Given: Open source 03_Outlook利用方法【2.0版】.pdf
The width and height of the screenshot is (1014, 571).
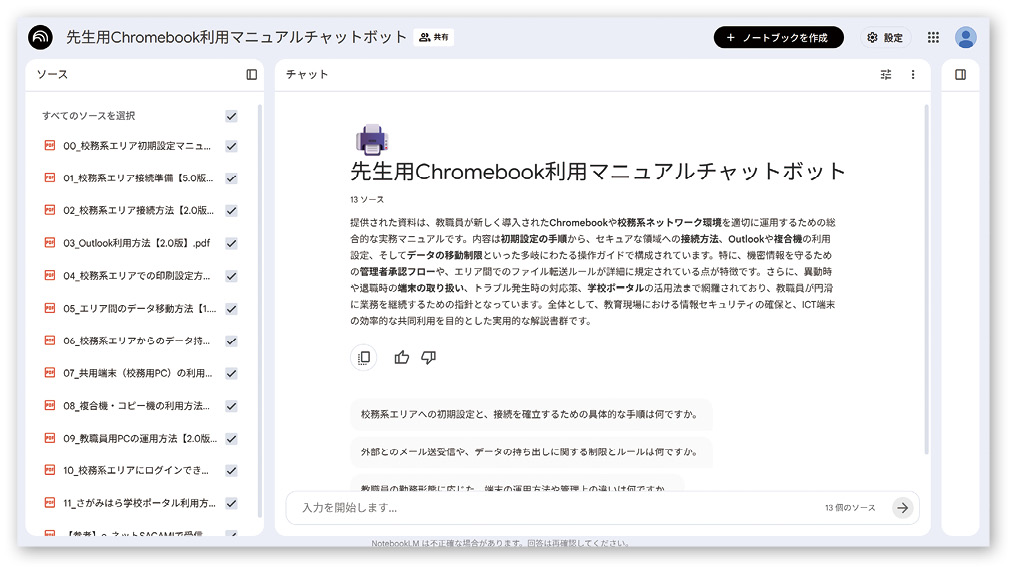Looking at the screenshot, I should pos(136,243).
